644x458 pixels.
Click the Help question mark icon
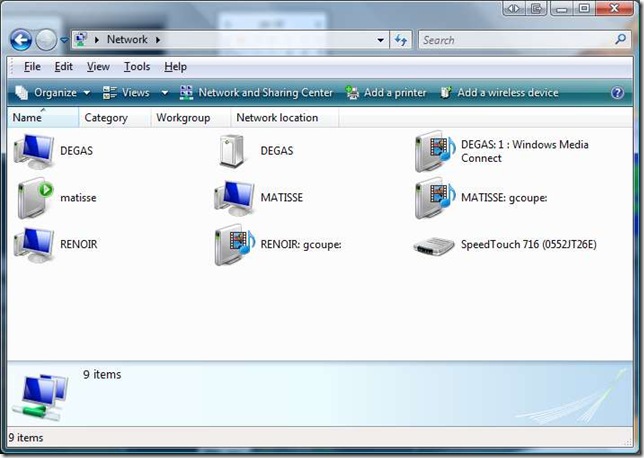pyautogui.click(x=618, y=93)
